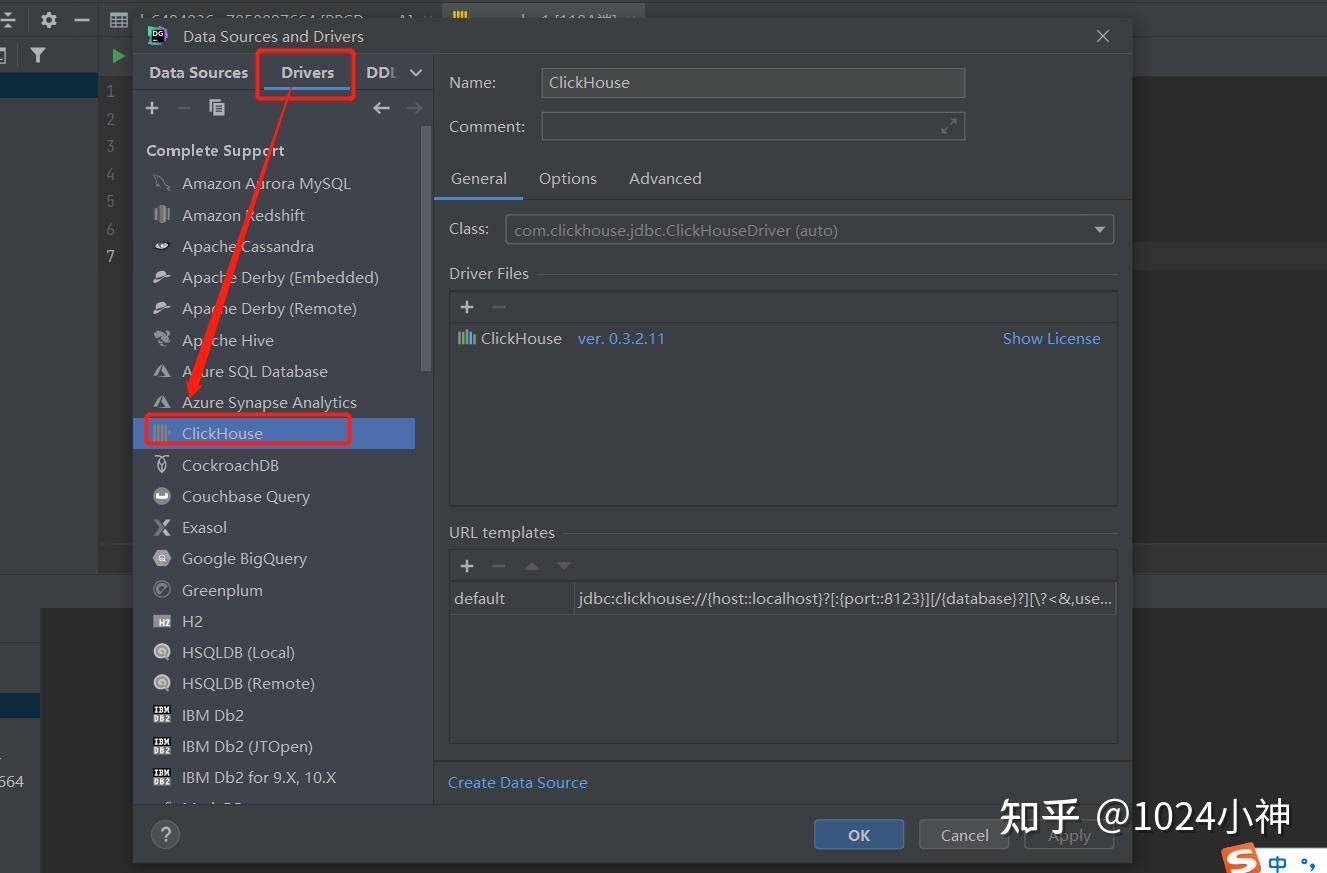1327x873 pixels.
Task: Switch to the Data Sources tab
Action: 197,72
